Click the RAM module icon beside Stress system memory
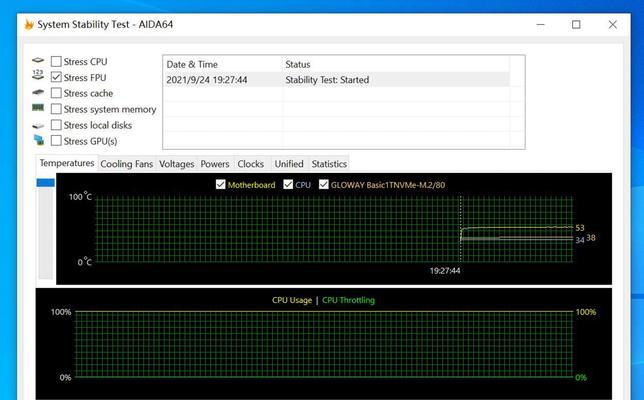644x400 pixels. 38,108
